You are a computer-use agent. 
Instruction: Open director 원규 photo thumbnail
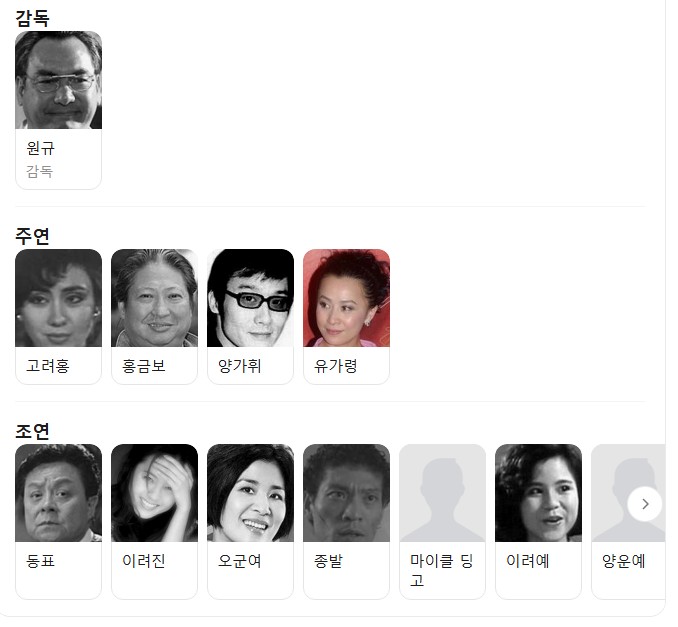click(58, 80)
